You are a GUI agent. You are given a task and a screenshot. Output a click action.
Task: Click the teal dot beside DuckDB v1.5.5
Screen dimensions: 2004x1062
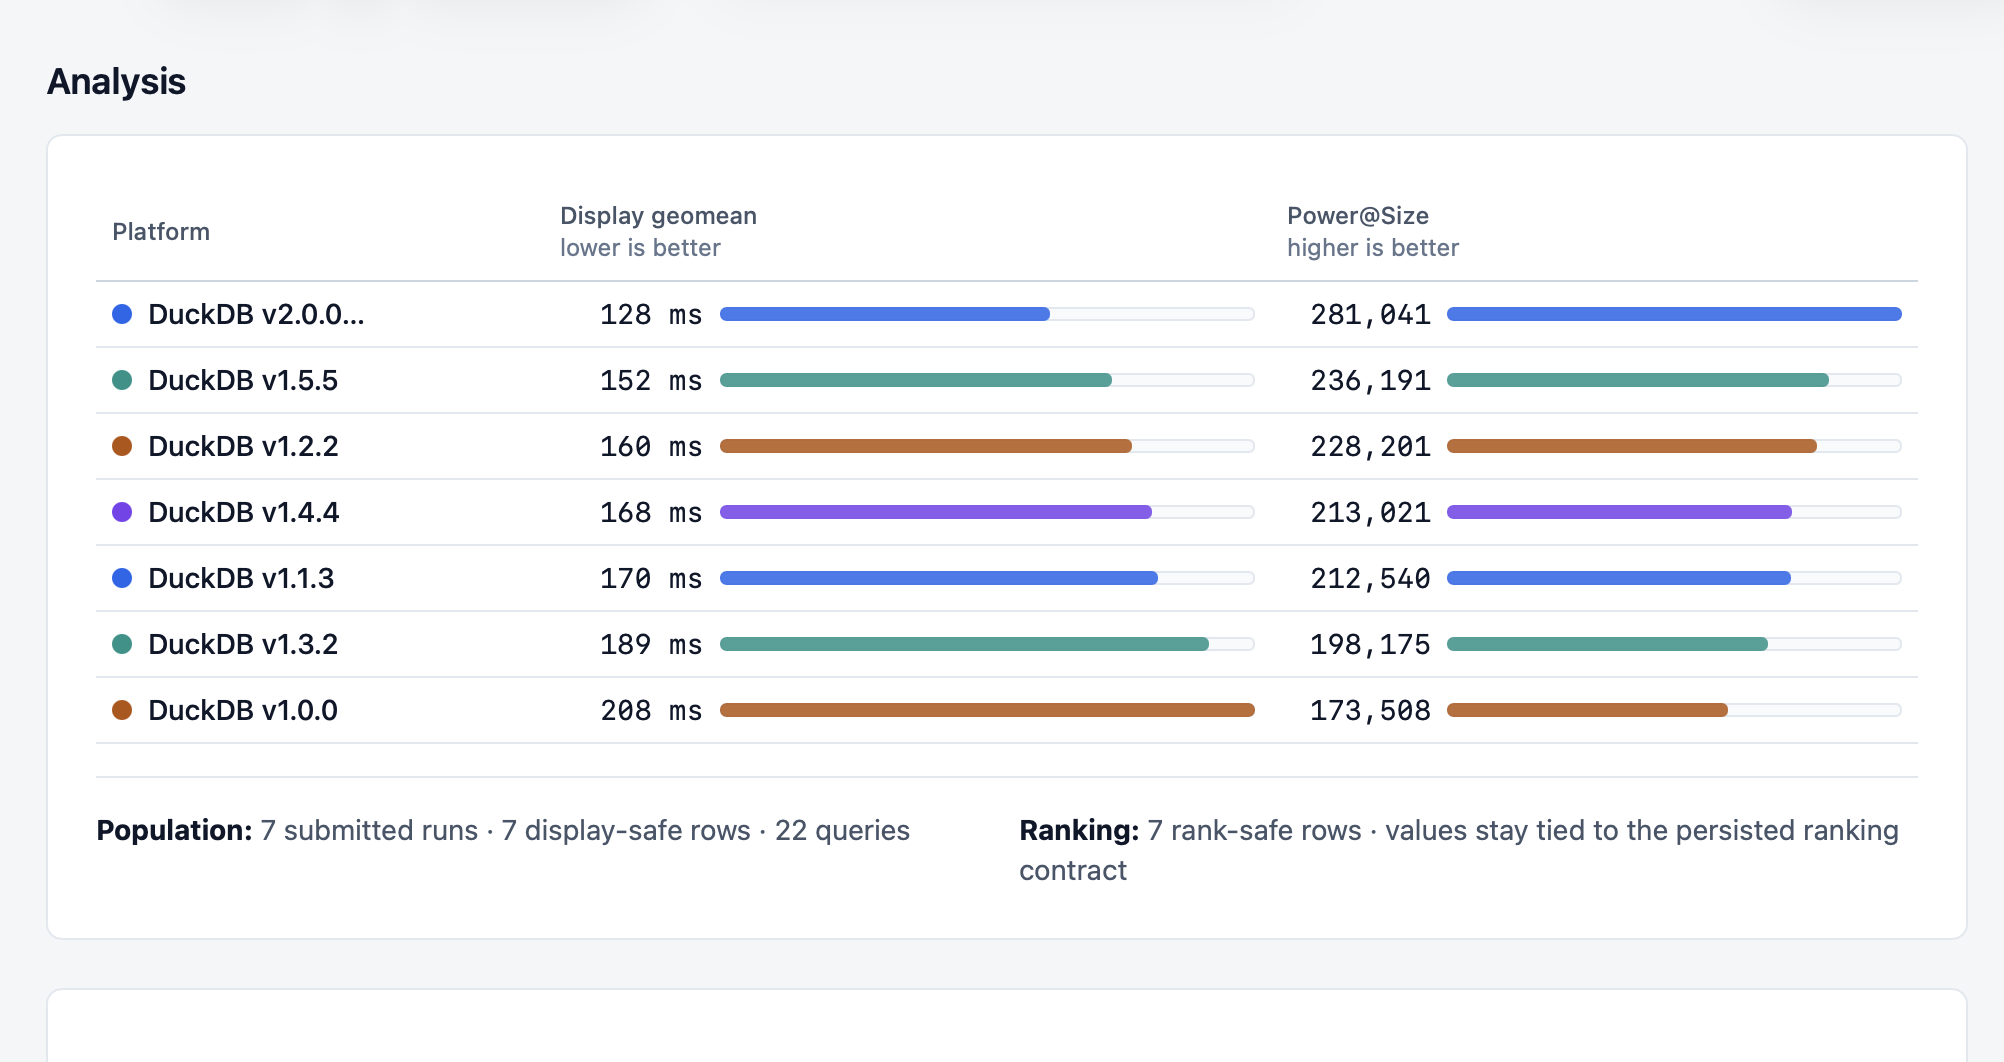(x=122, y=380)
